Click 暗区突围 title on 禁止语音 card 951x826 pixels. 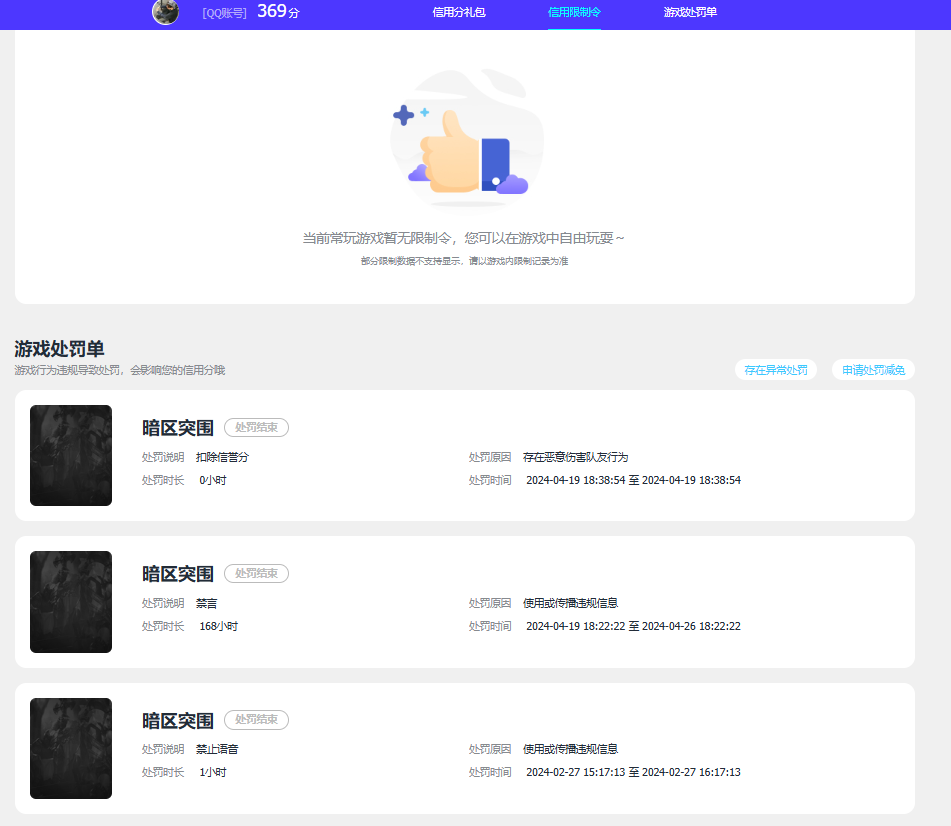tap(178, 721)
